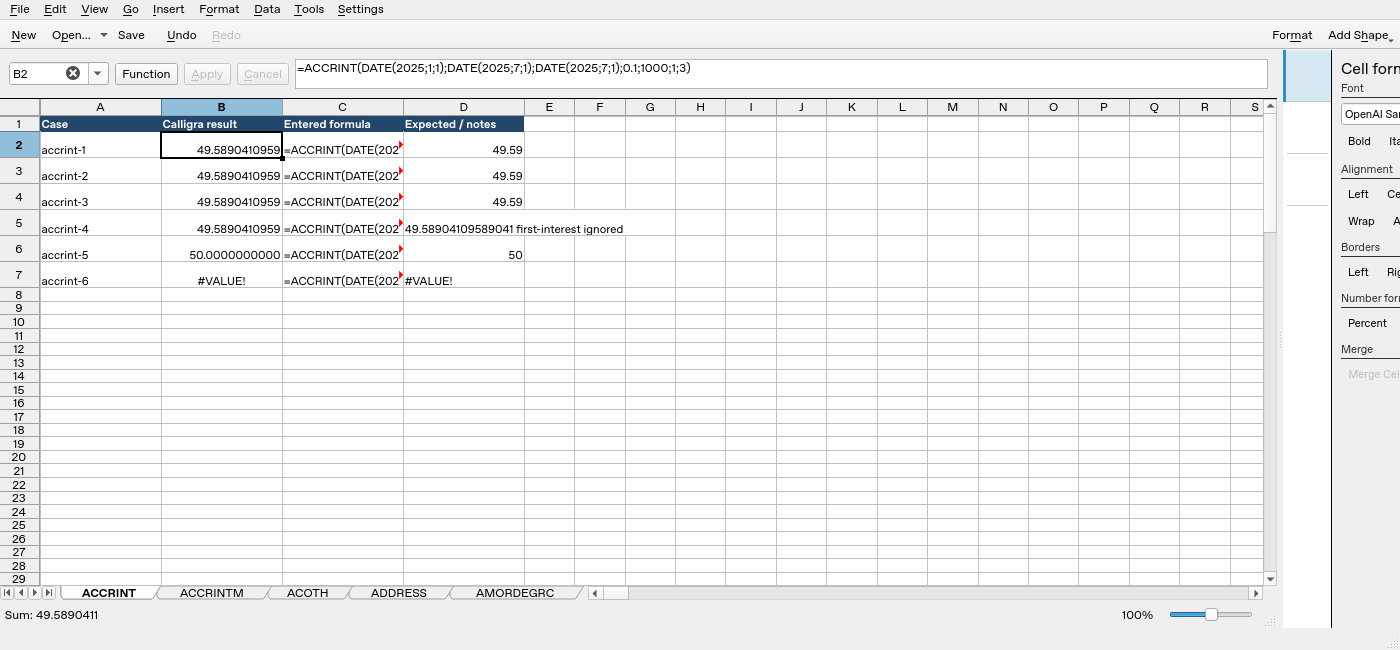Open the Edit menu

click(55, 9)
